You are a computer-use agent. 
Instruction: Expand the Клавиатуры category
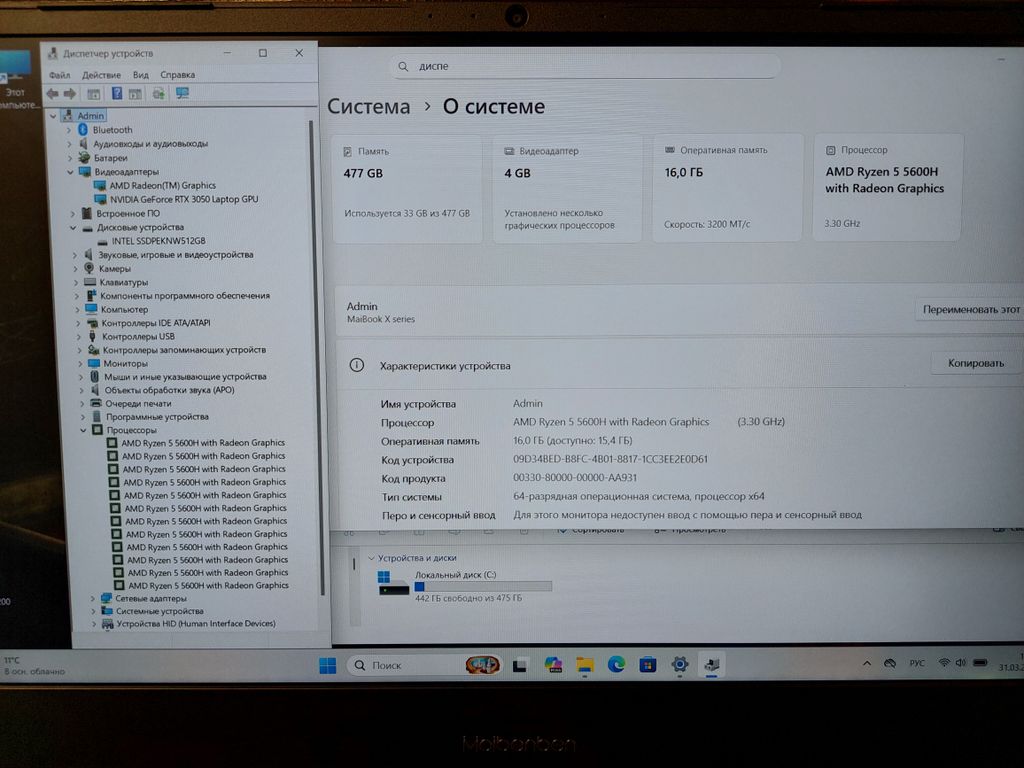pyautogui.click(x=75, y=282)
